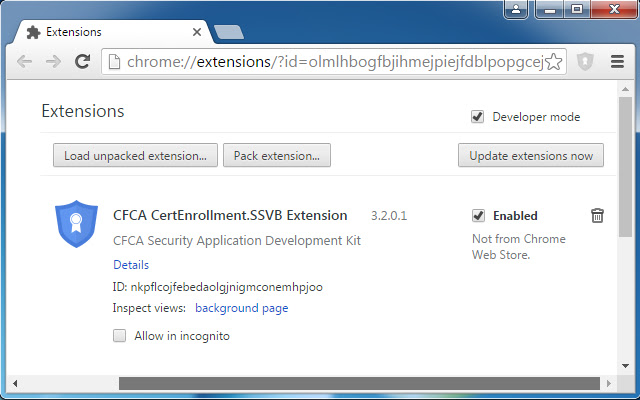The width and height of the screenshot is (640, 400).
Task: Click the vertical scrollbar down arrow
Action: 625,366
